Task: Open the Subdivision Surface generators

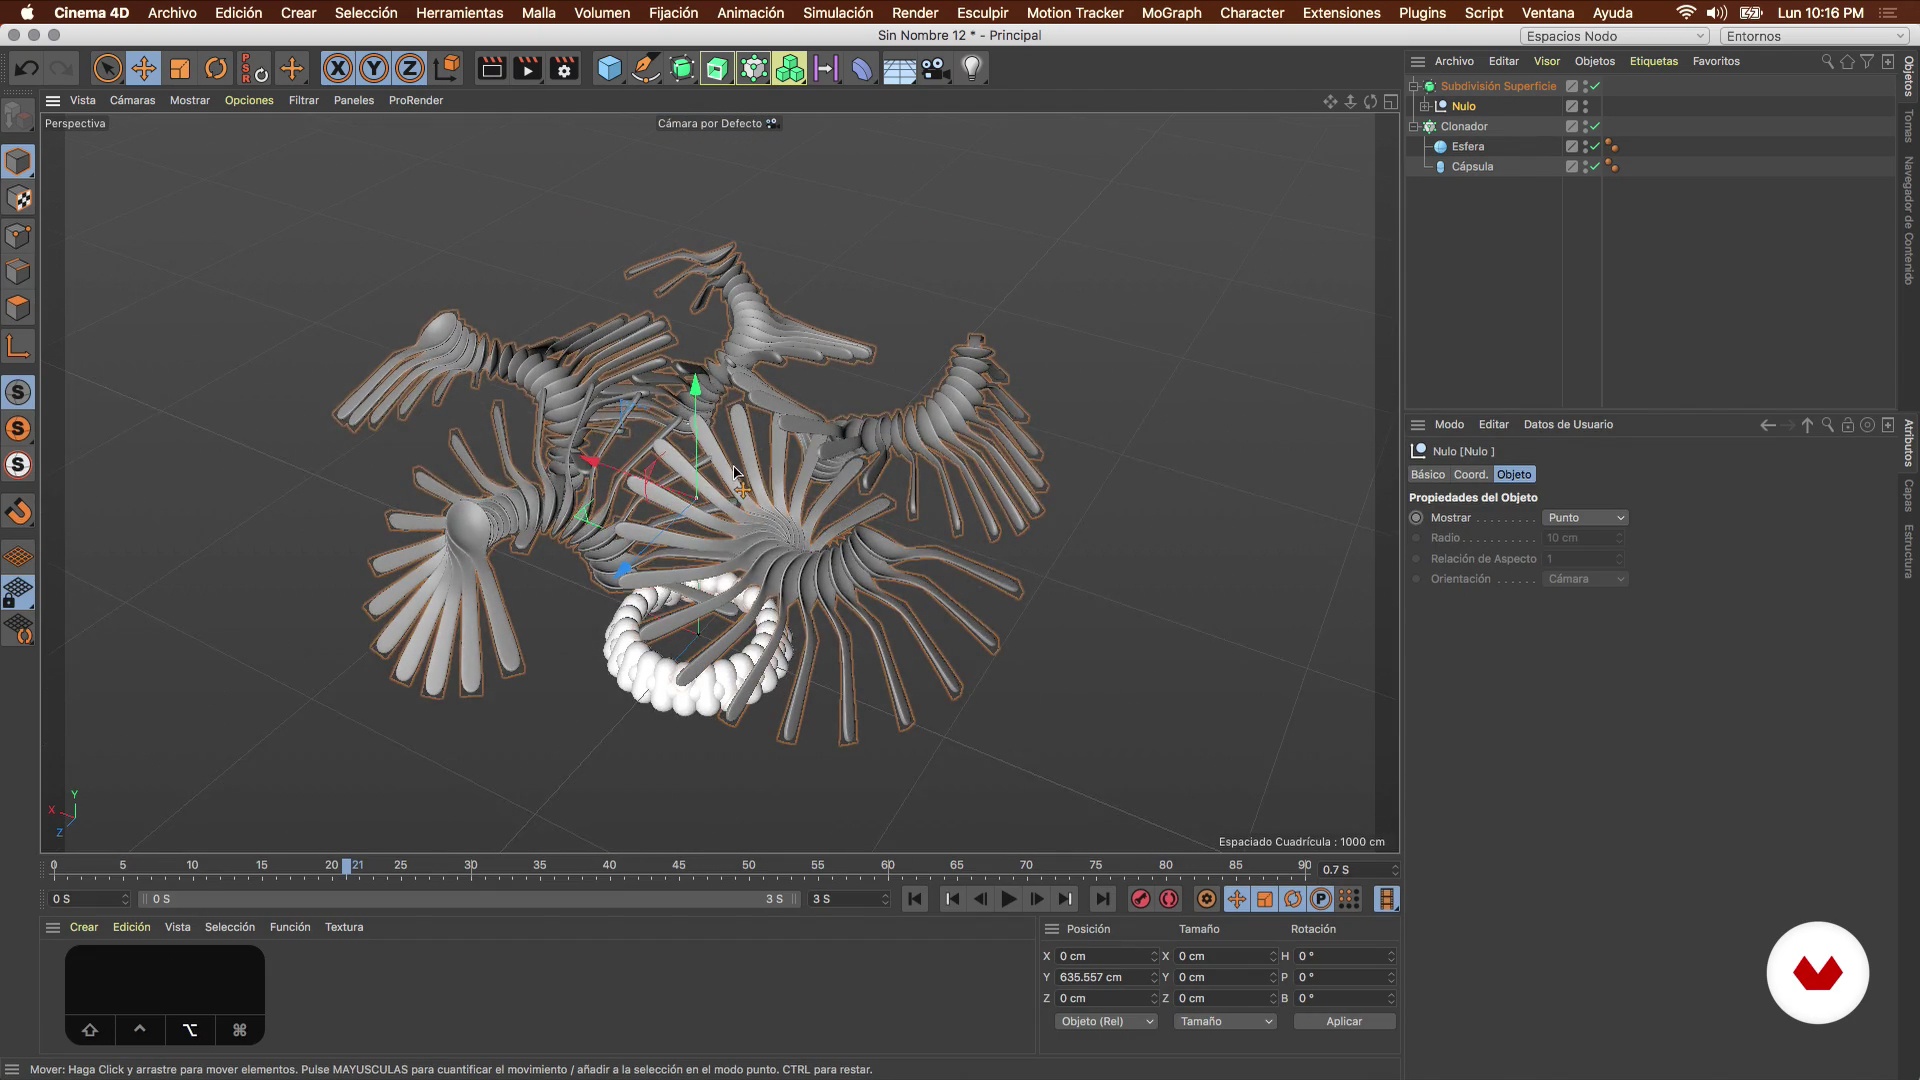Action: click(682, 69)
